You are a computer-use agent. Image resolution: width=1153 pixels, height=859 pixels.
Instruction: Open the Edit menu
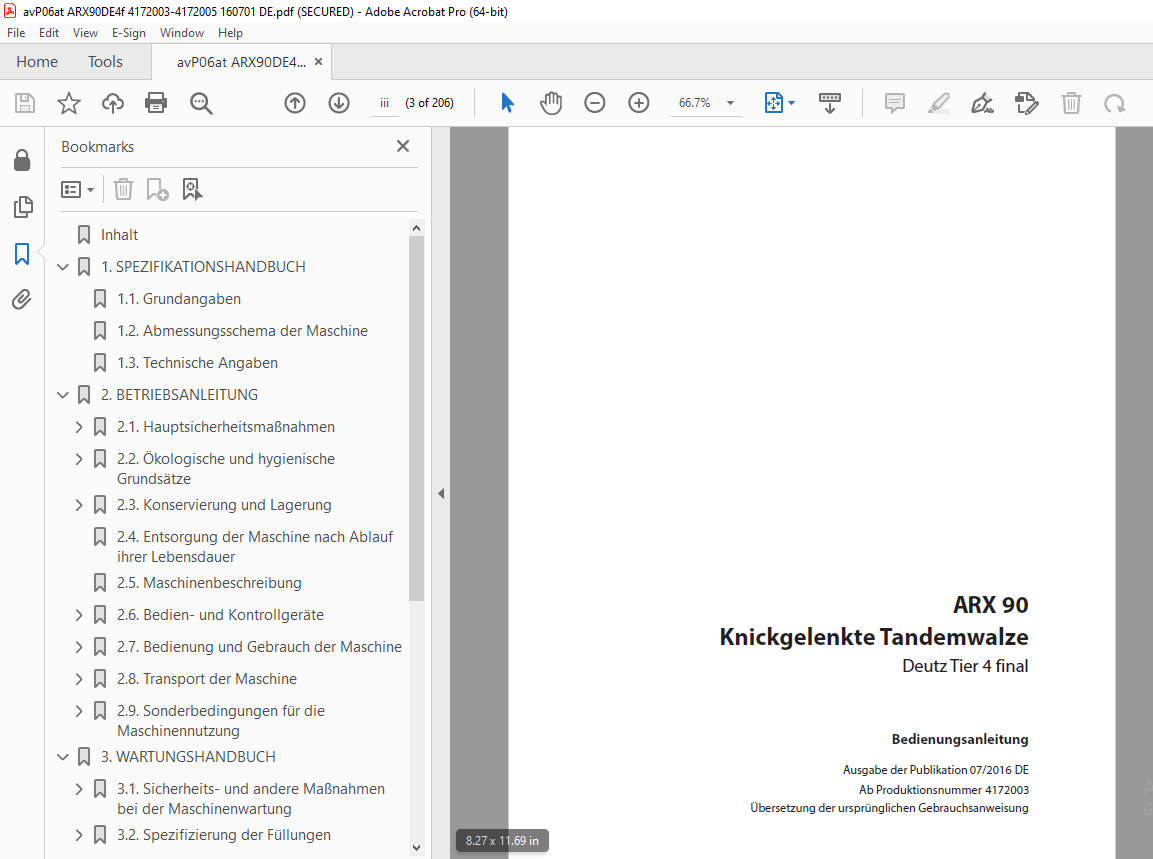[x=49, y=33]
